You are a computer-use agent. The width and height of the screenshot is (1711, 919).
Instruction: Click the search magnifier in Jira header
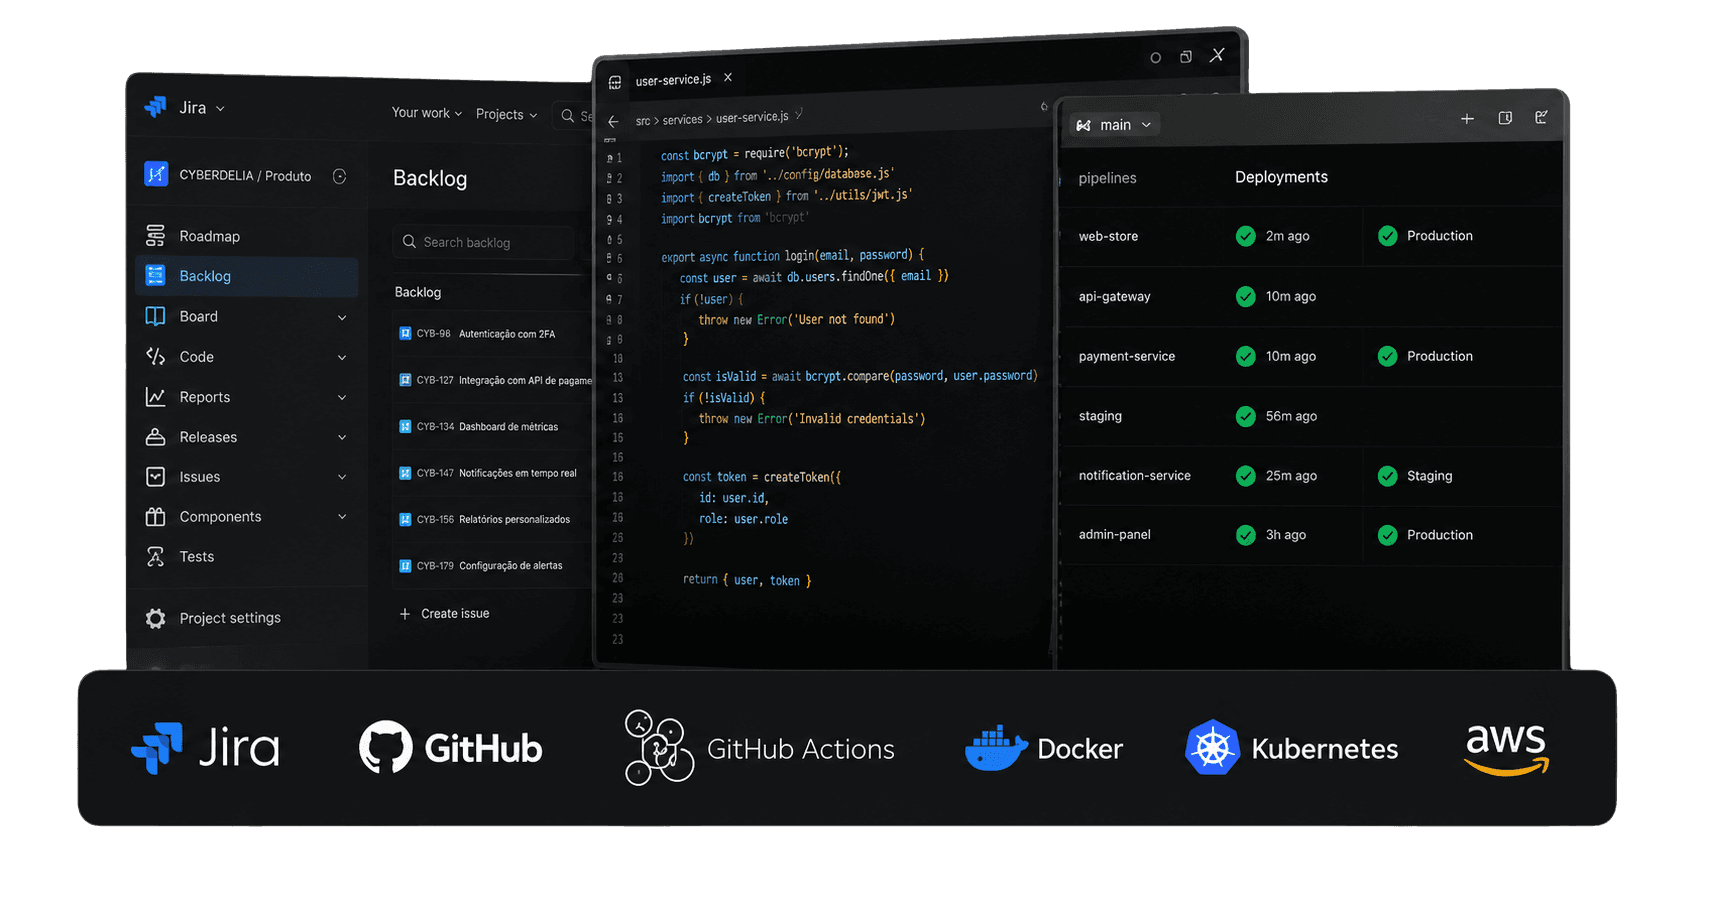(x=568, y=116)
